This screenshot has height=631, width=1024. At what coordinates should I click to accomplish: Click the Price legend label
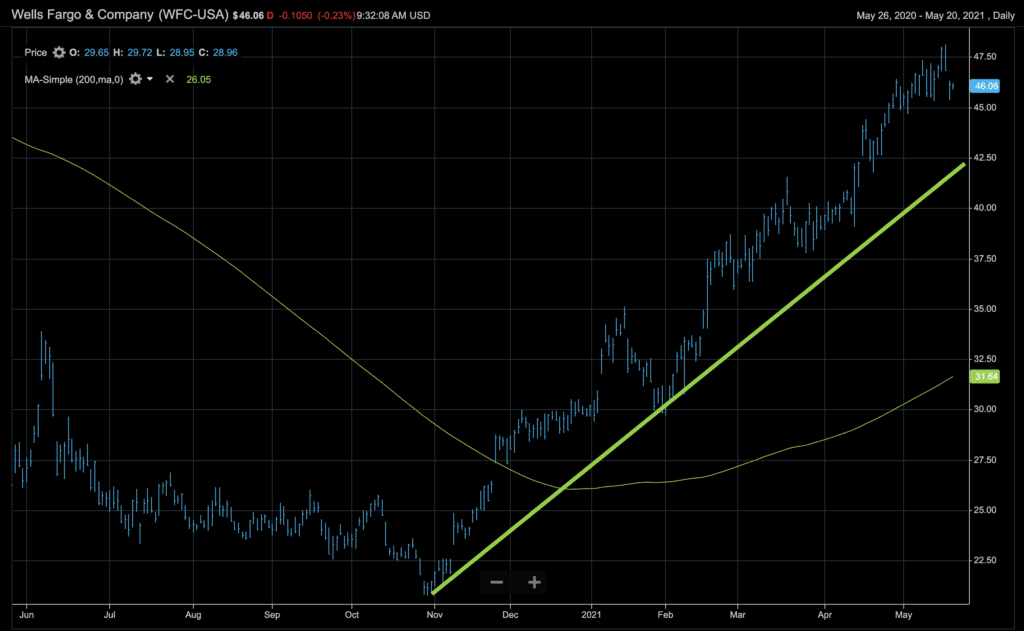click(x=36, y=52)
